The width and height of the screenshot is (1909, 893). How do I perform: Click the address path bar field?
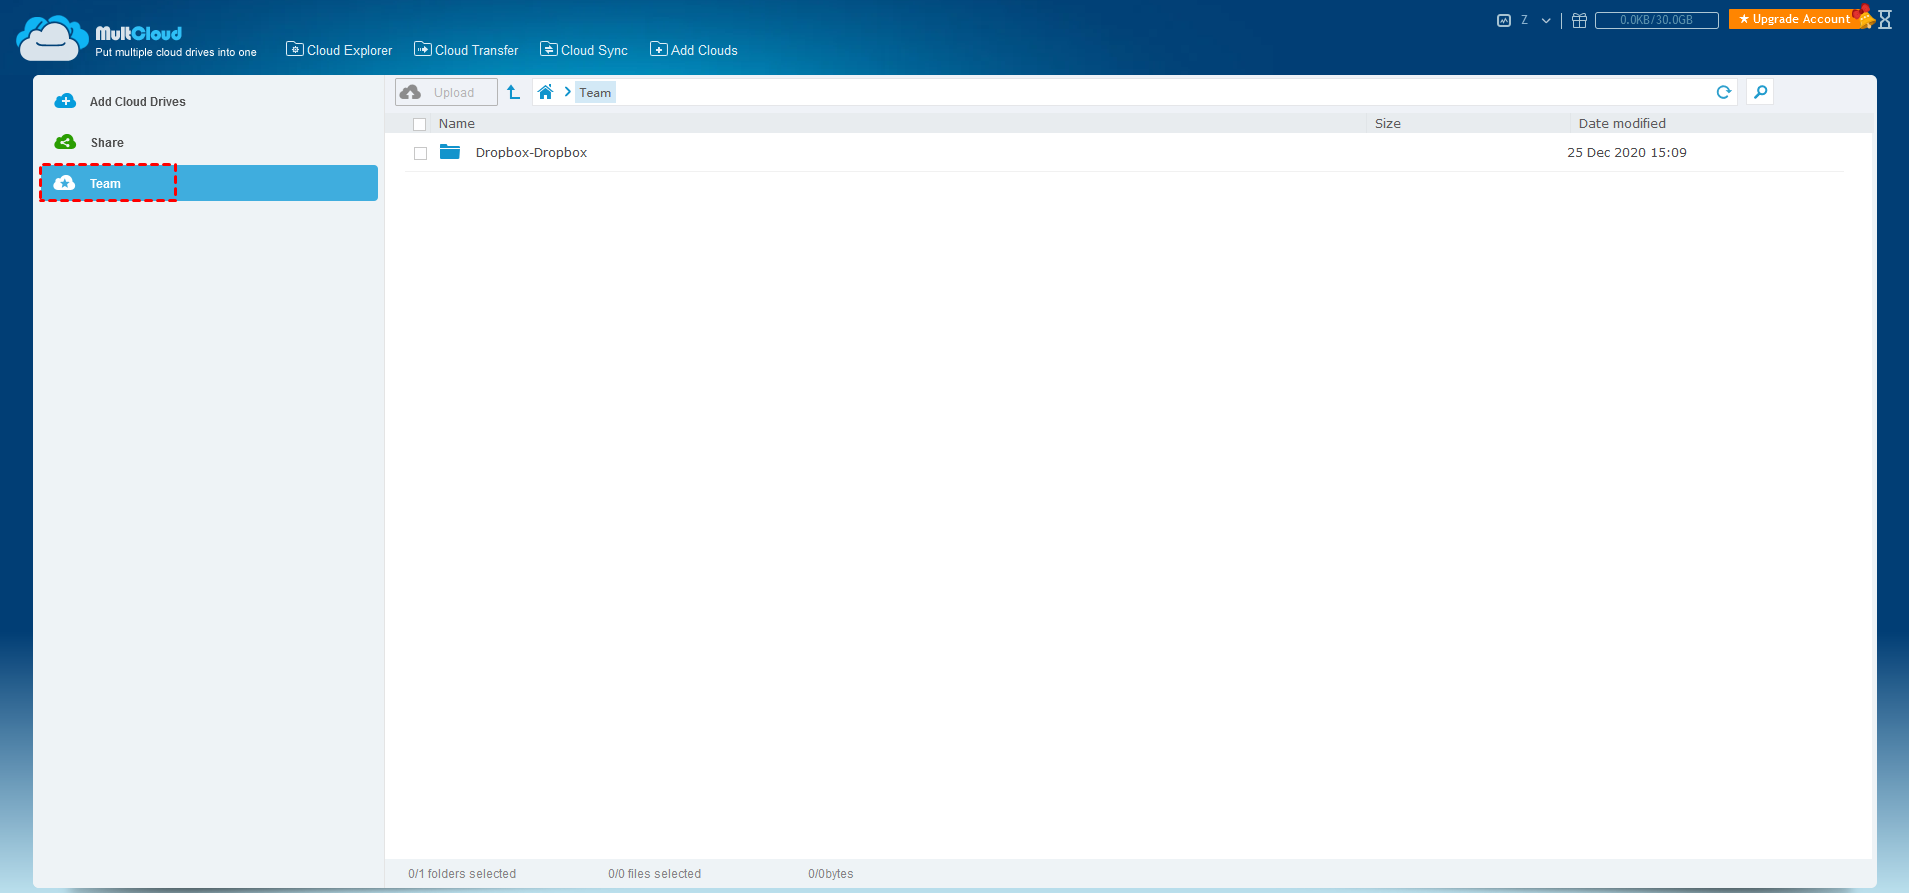click(1135, 92)
